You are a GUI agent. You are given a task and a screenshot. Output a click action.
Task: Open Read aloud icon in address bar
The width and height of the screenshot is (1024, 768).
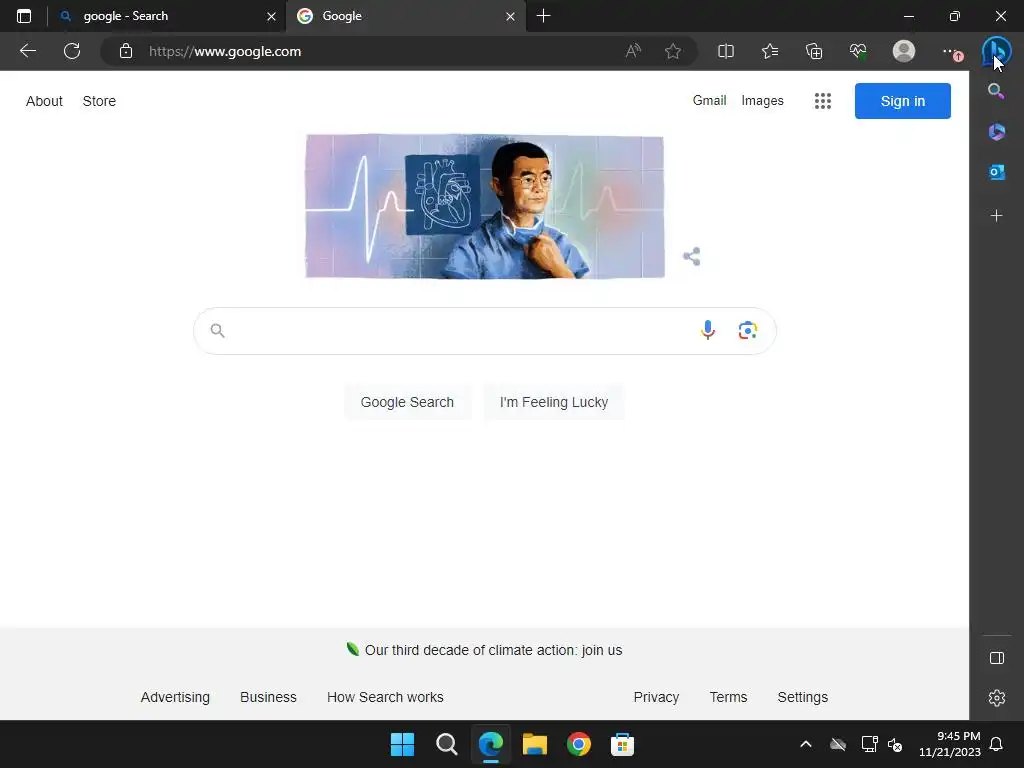pyautogui.click(x=633, y=51)
